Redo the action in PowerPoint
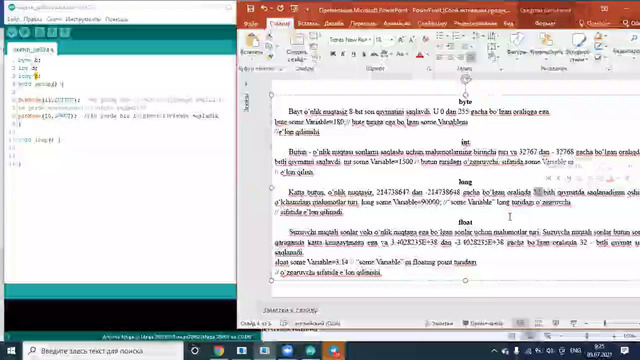The width and height of the screenshot is (640, 360). pyautogui.click(x=280, y=9)
